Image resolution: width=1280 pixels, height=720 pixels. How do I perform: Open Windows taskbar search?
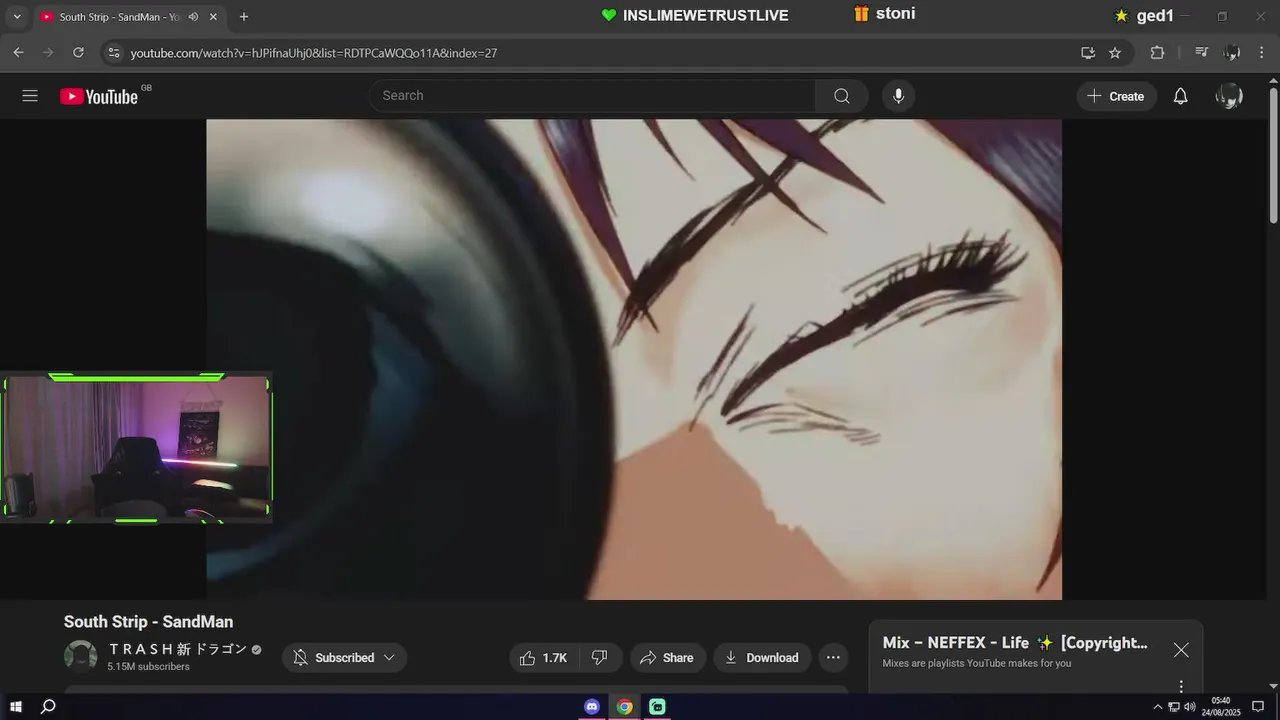(x=47, y=707)
